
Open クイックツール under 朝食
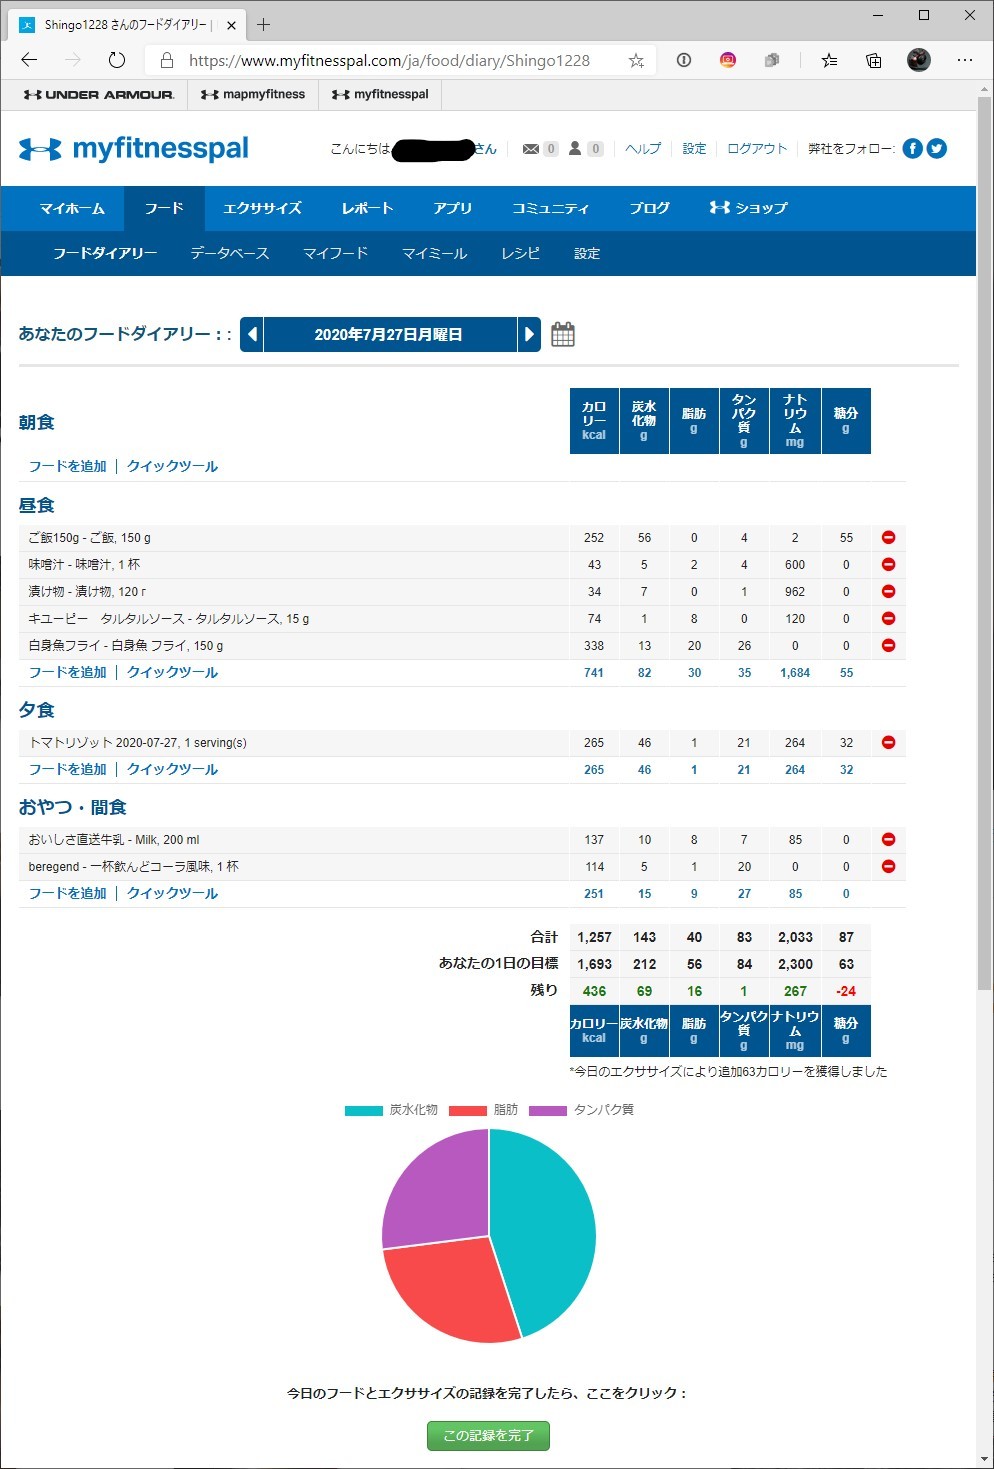(172, 466)
